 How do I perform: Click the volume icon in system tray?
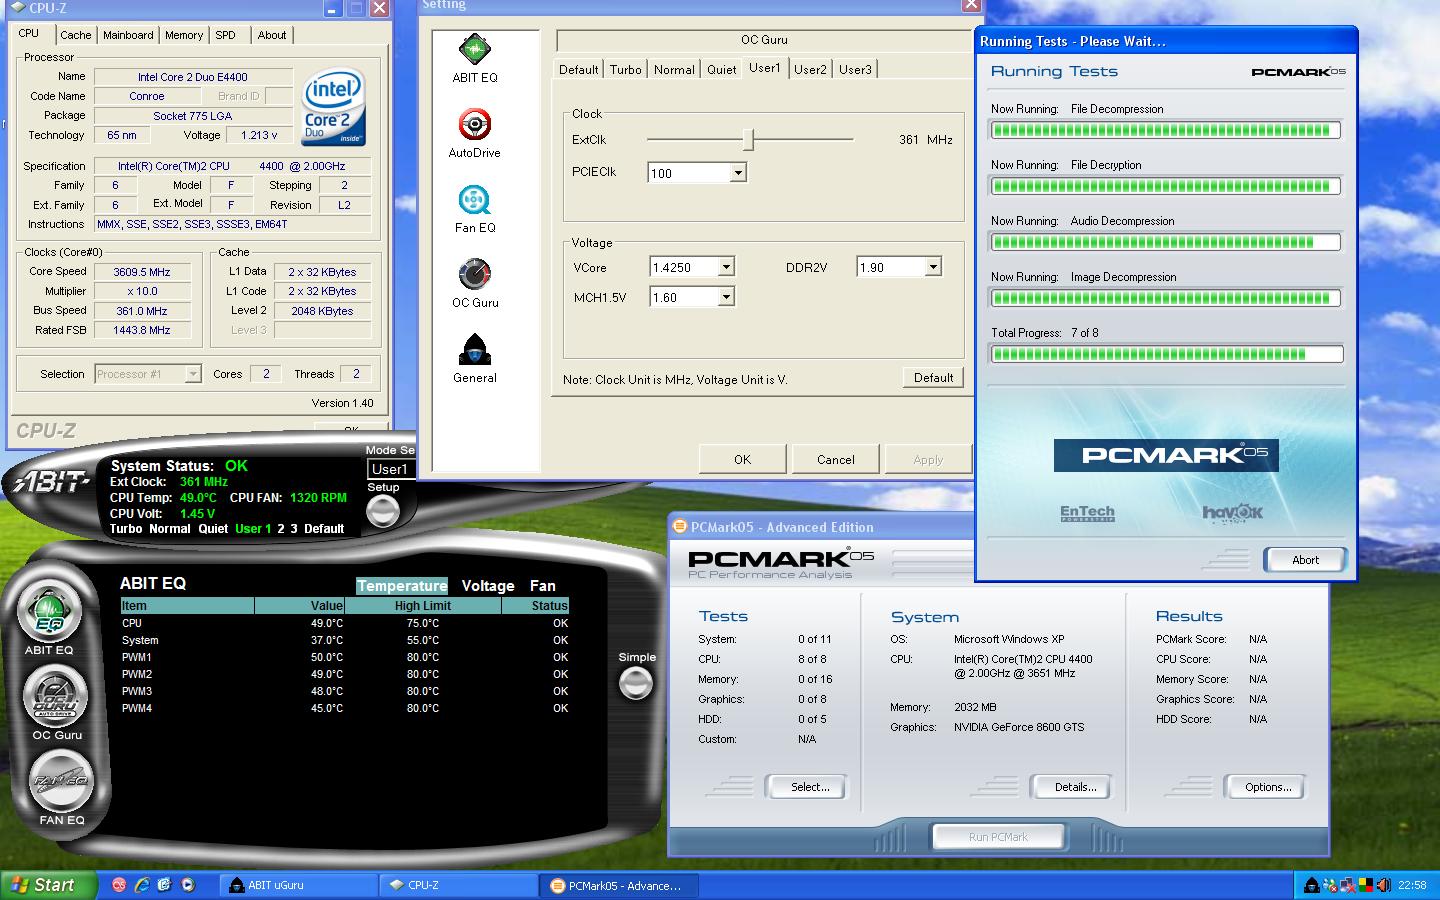pos(1384,885)
